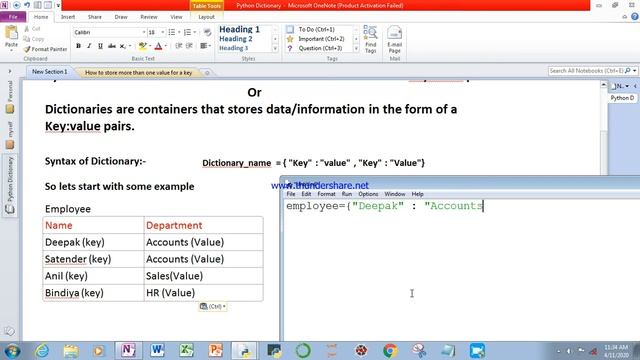
Task: Click the Back arrow in quick access toolbar
Action: pyautogui.click(x=17, y=5)
